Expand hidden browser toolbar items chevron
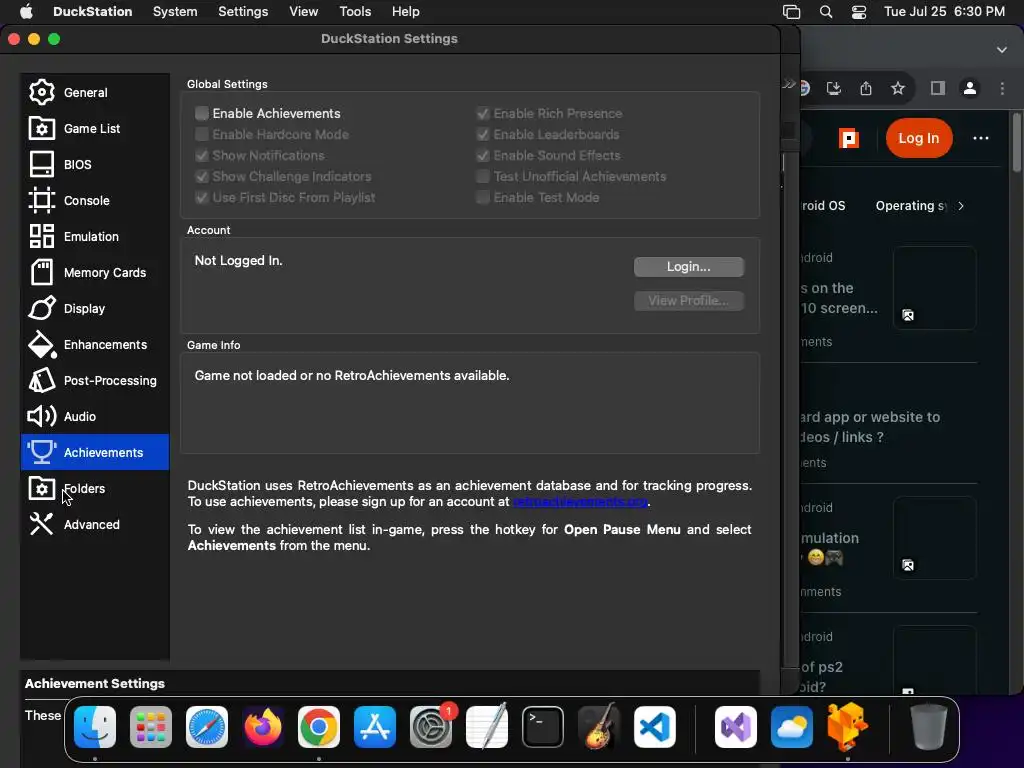The height and width of the screenshot is (768, 1024). (x=789, y=84)
